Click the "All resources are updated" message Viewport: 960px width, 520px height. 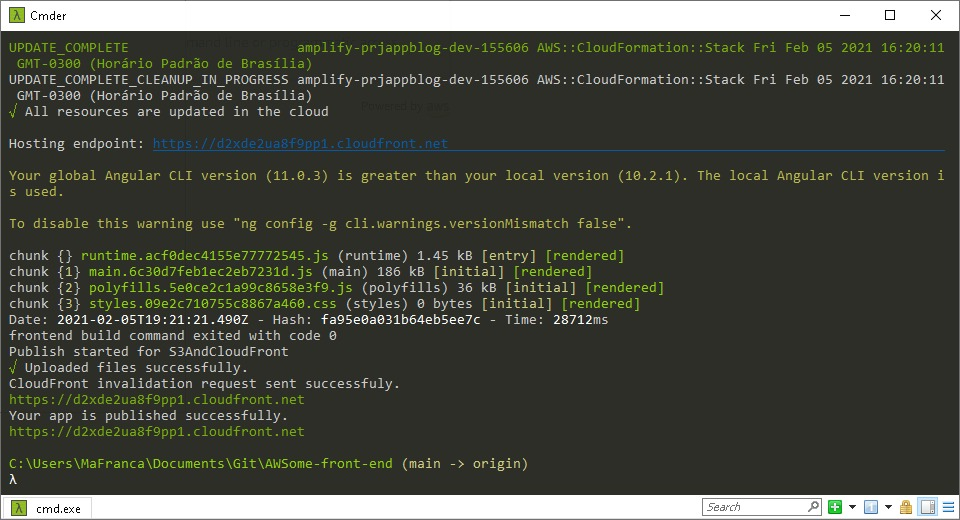[x=176, y=111]
